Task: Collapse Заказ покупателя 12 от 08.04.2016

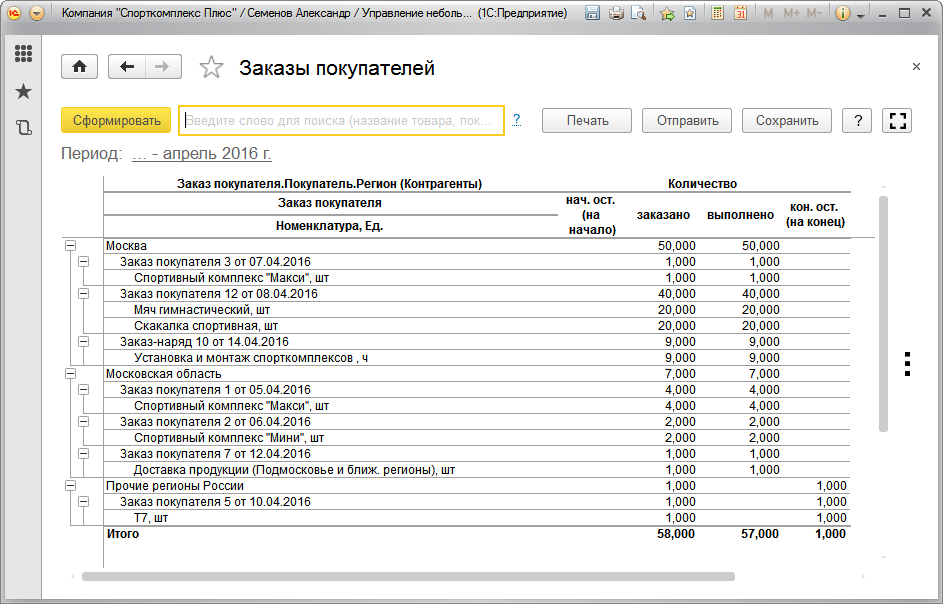Action: point(84,293)
